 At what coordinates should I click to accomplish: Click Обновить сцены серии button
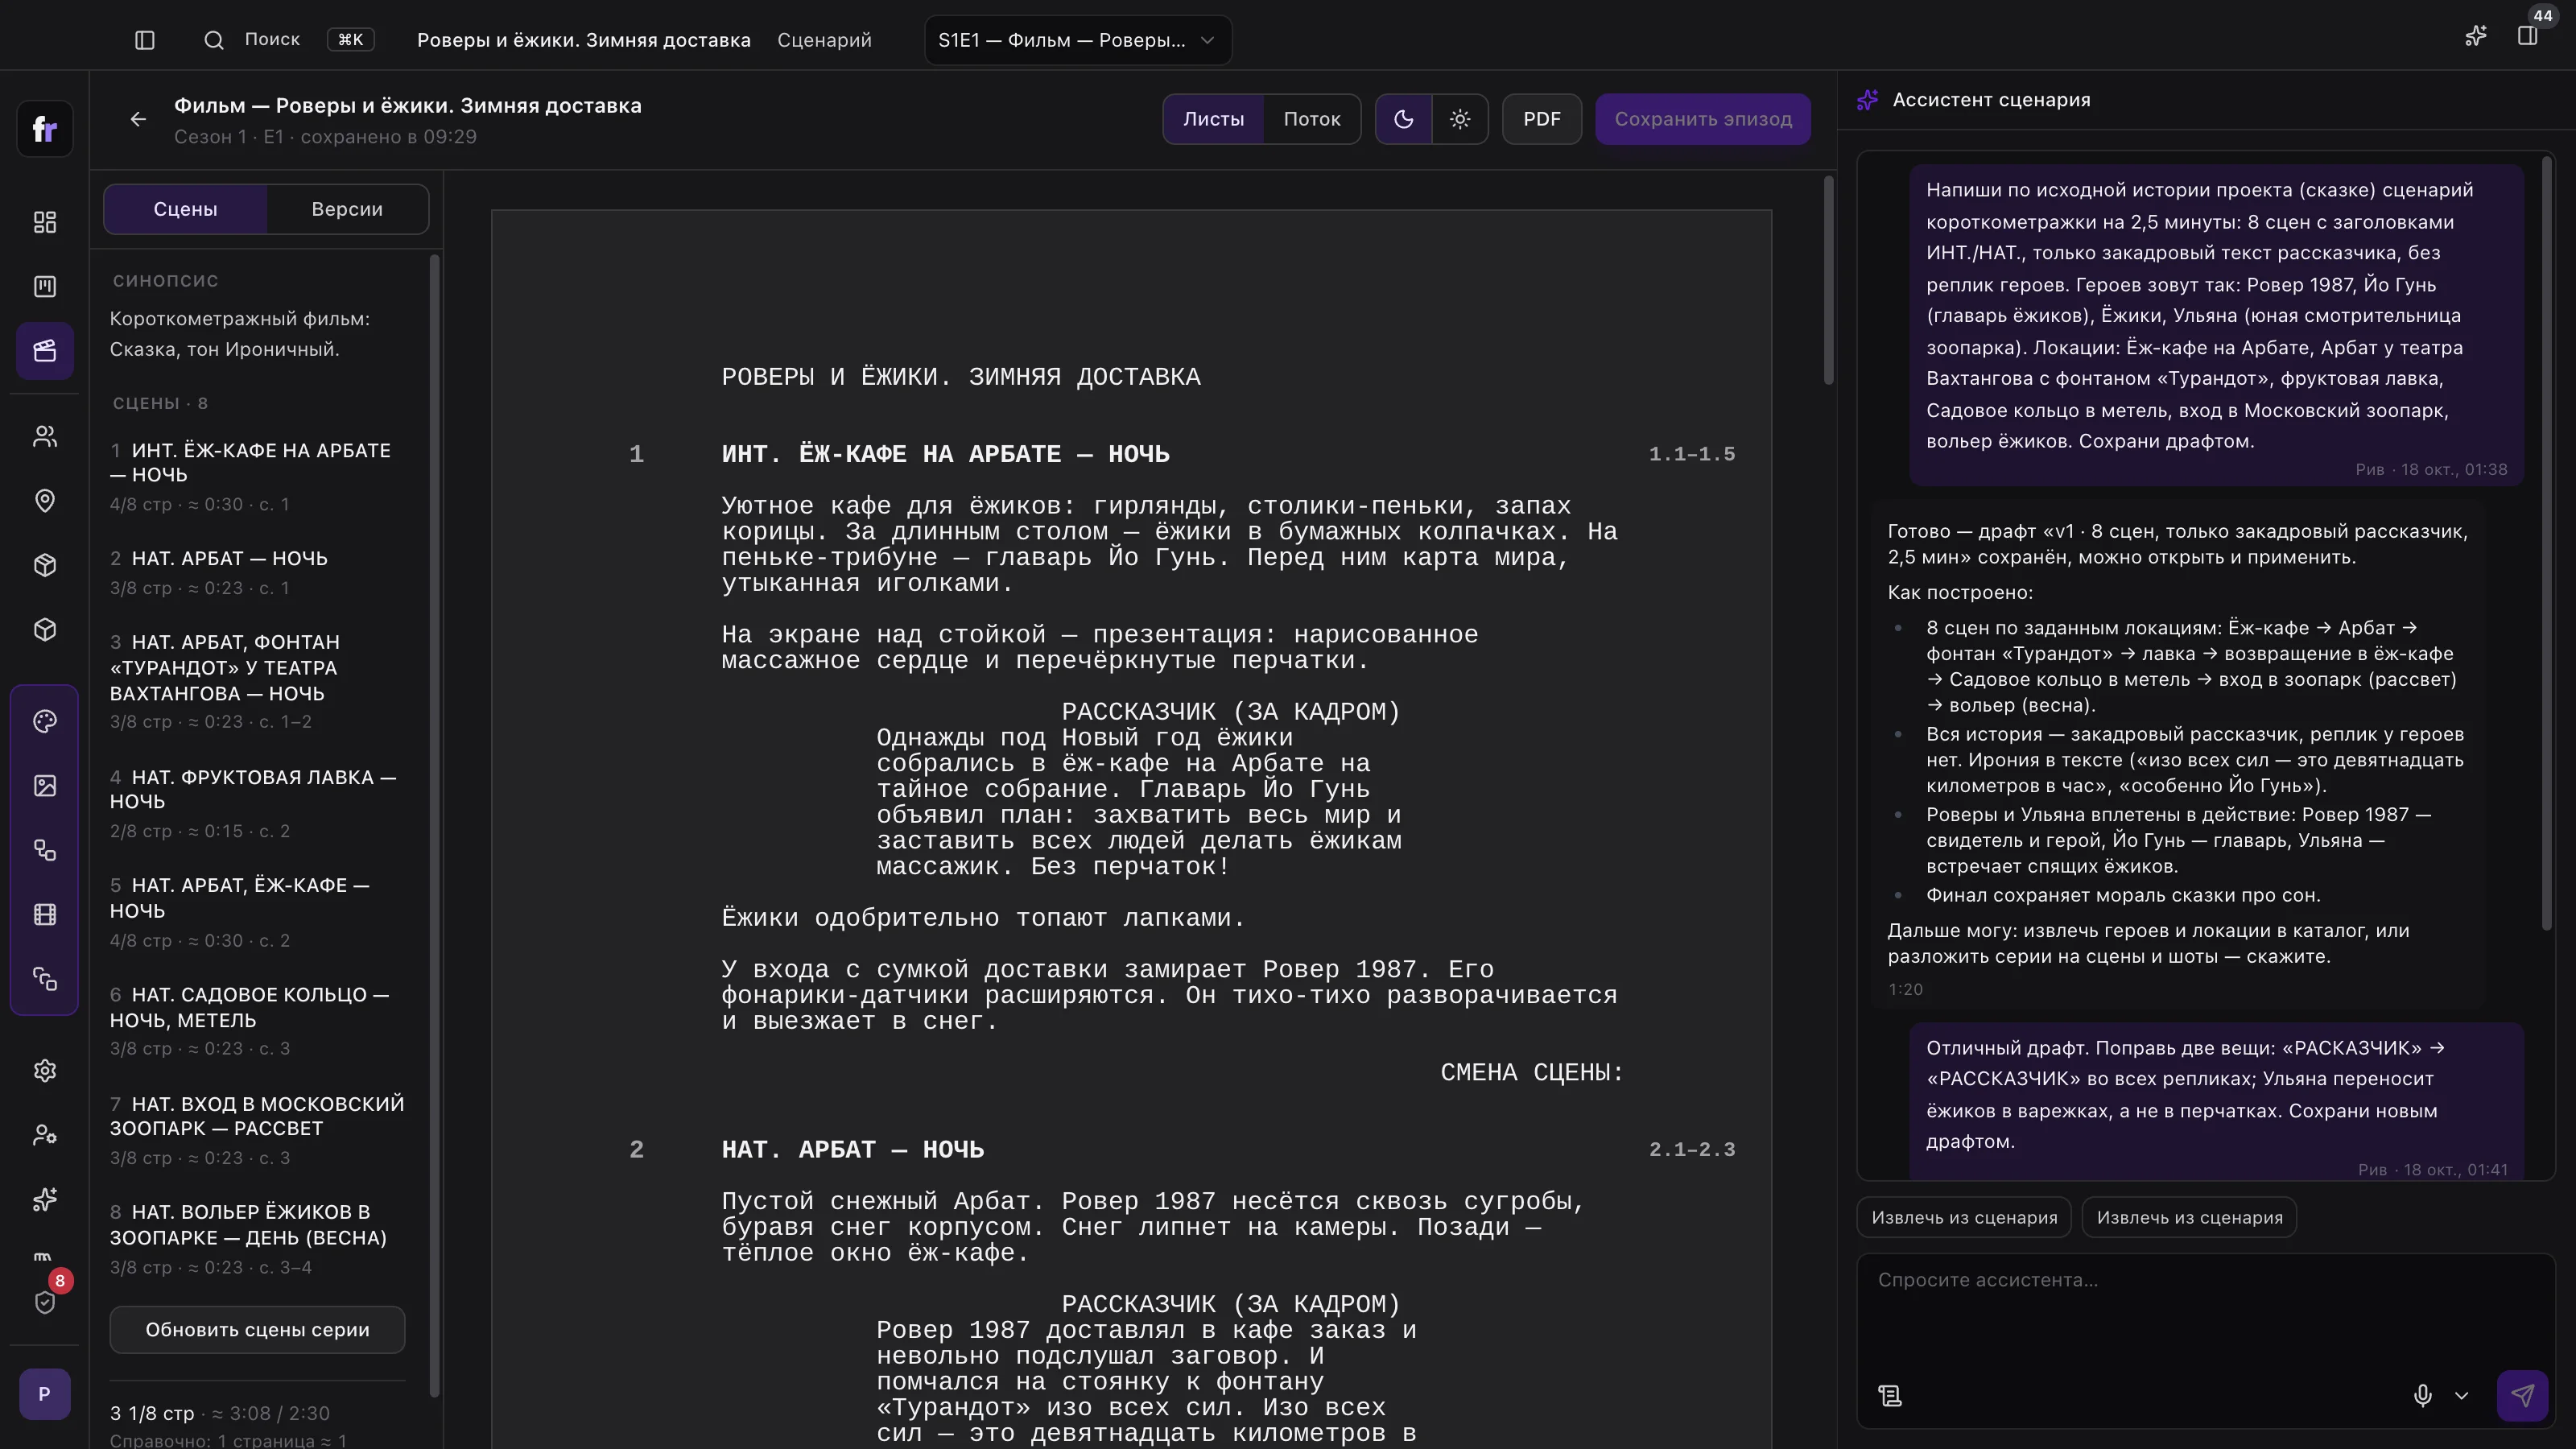257,1329
